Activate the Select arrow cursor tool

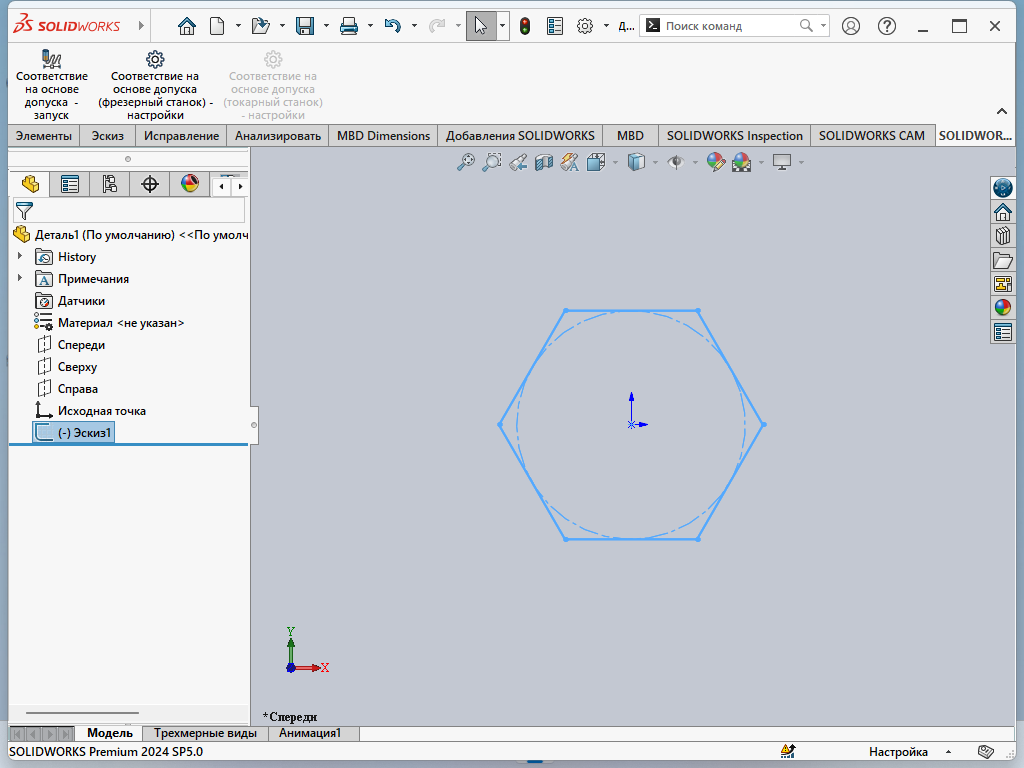click(481, 26)
